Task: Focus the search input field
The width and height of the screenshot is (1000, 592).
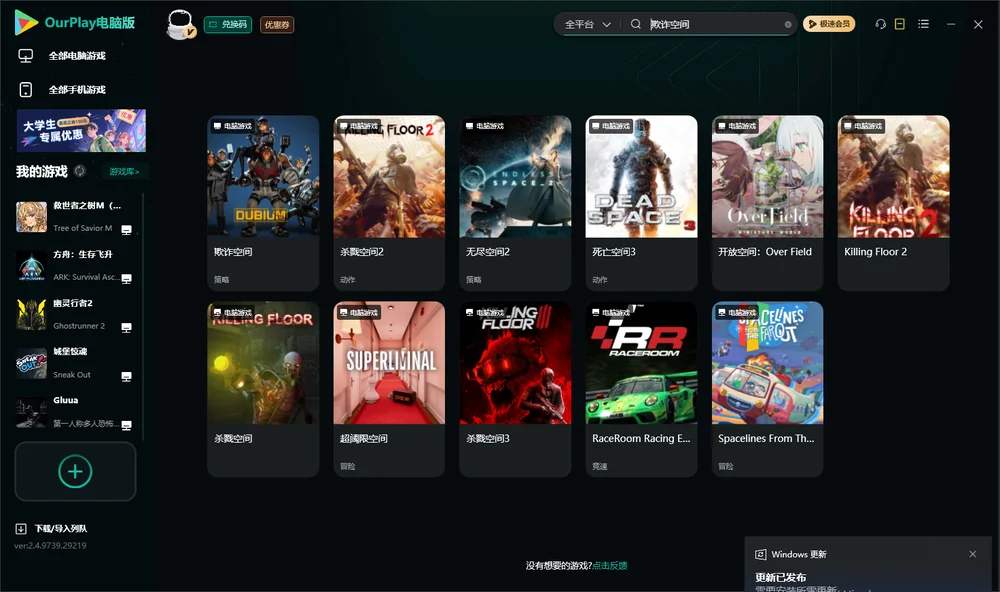Action: tap(714, 24)
